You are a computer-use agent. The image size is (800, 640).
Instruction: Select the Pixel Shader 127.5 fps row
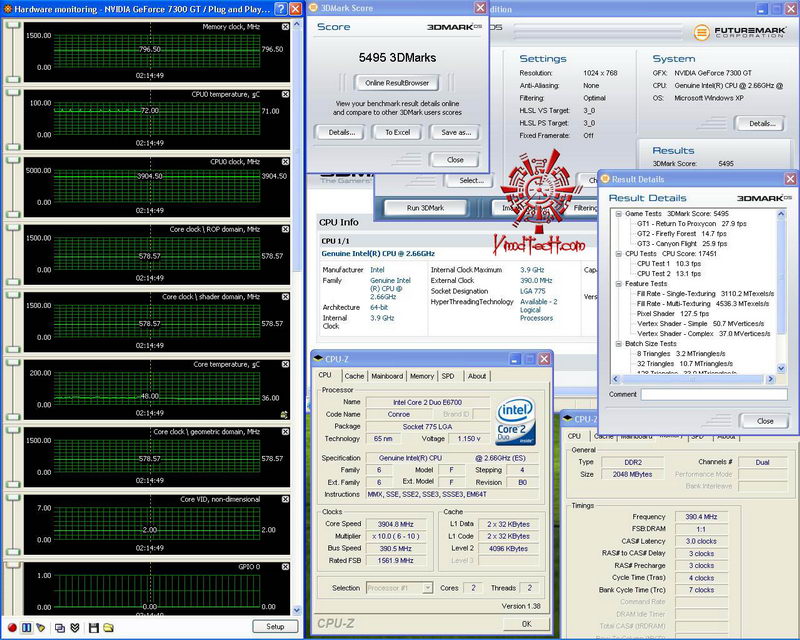(672, 314)
